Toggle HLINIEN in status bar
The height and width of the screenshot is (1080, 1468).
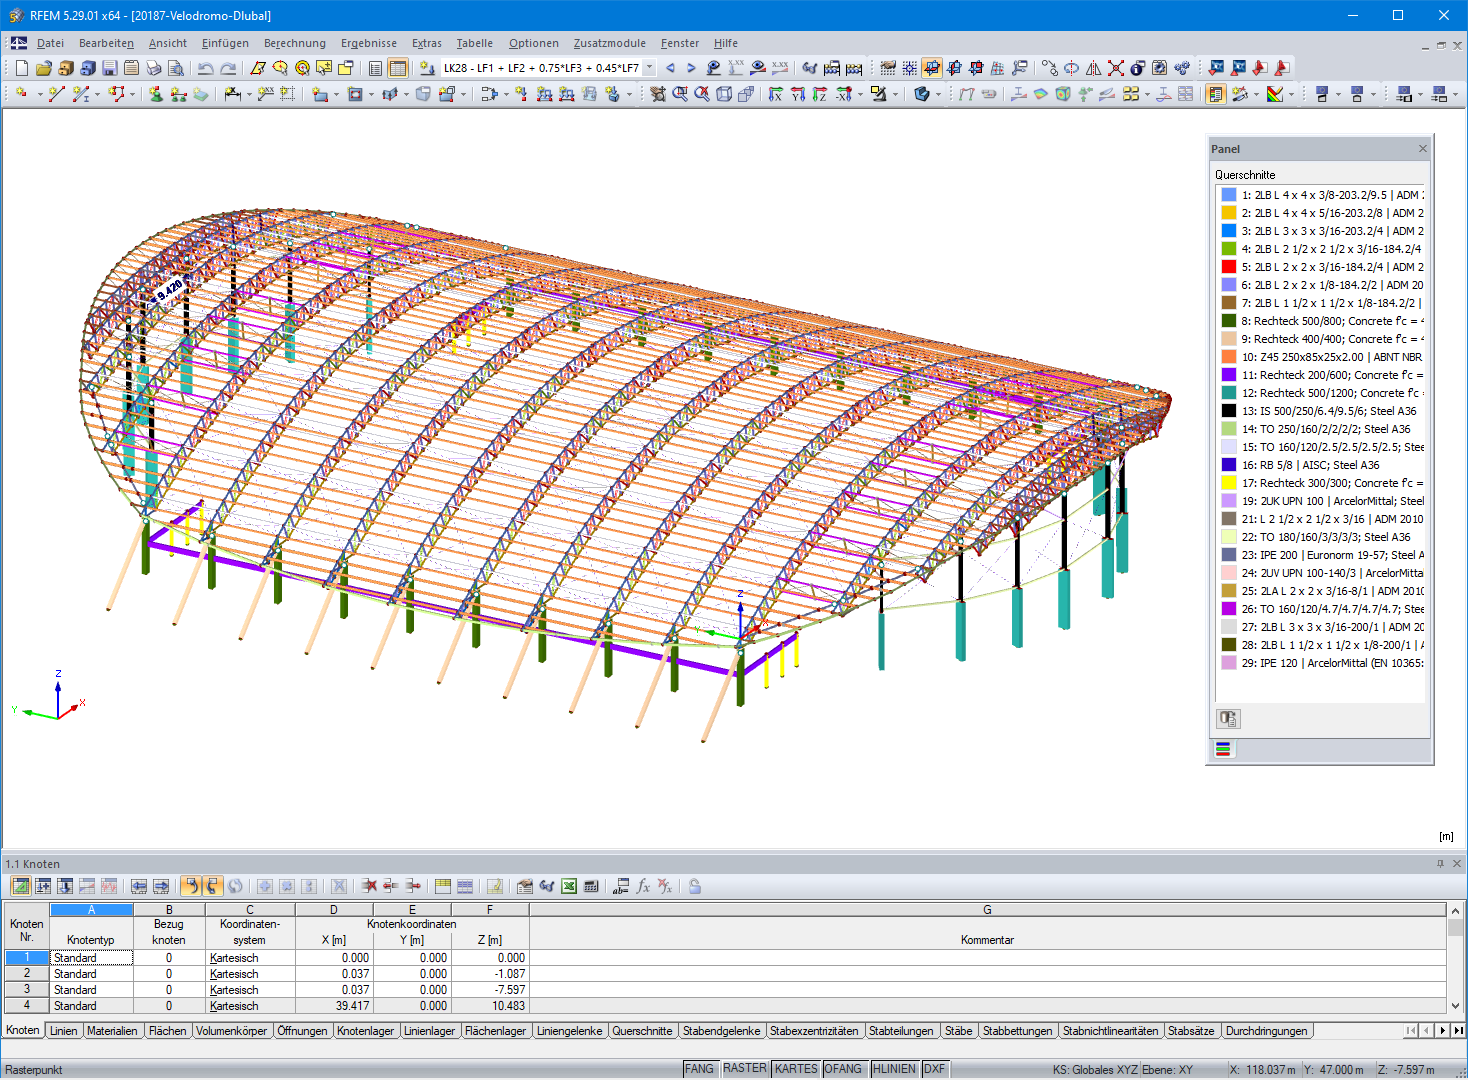pos(894,1068)
